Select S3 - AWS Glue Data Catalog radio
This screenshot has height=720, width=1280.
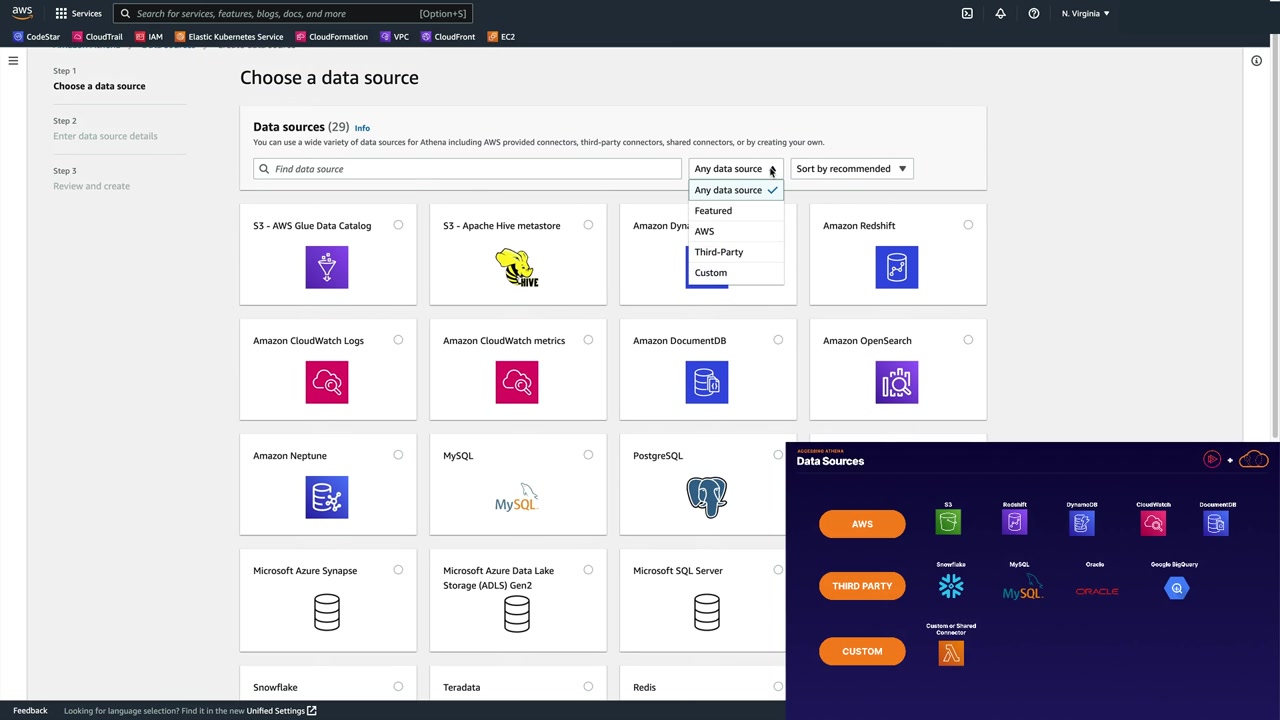tap(398, 225)
